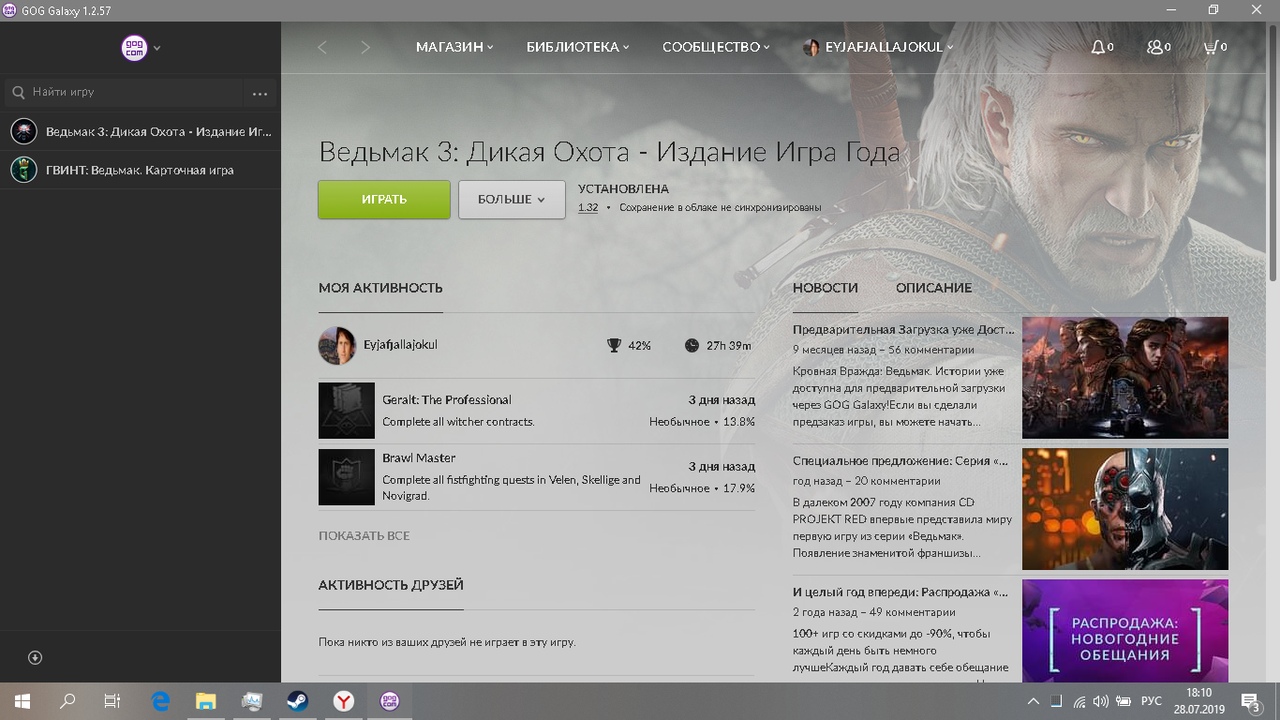Open news 'Специальное предложение: Серия'

coord(900,461)
